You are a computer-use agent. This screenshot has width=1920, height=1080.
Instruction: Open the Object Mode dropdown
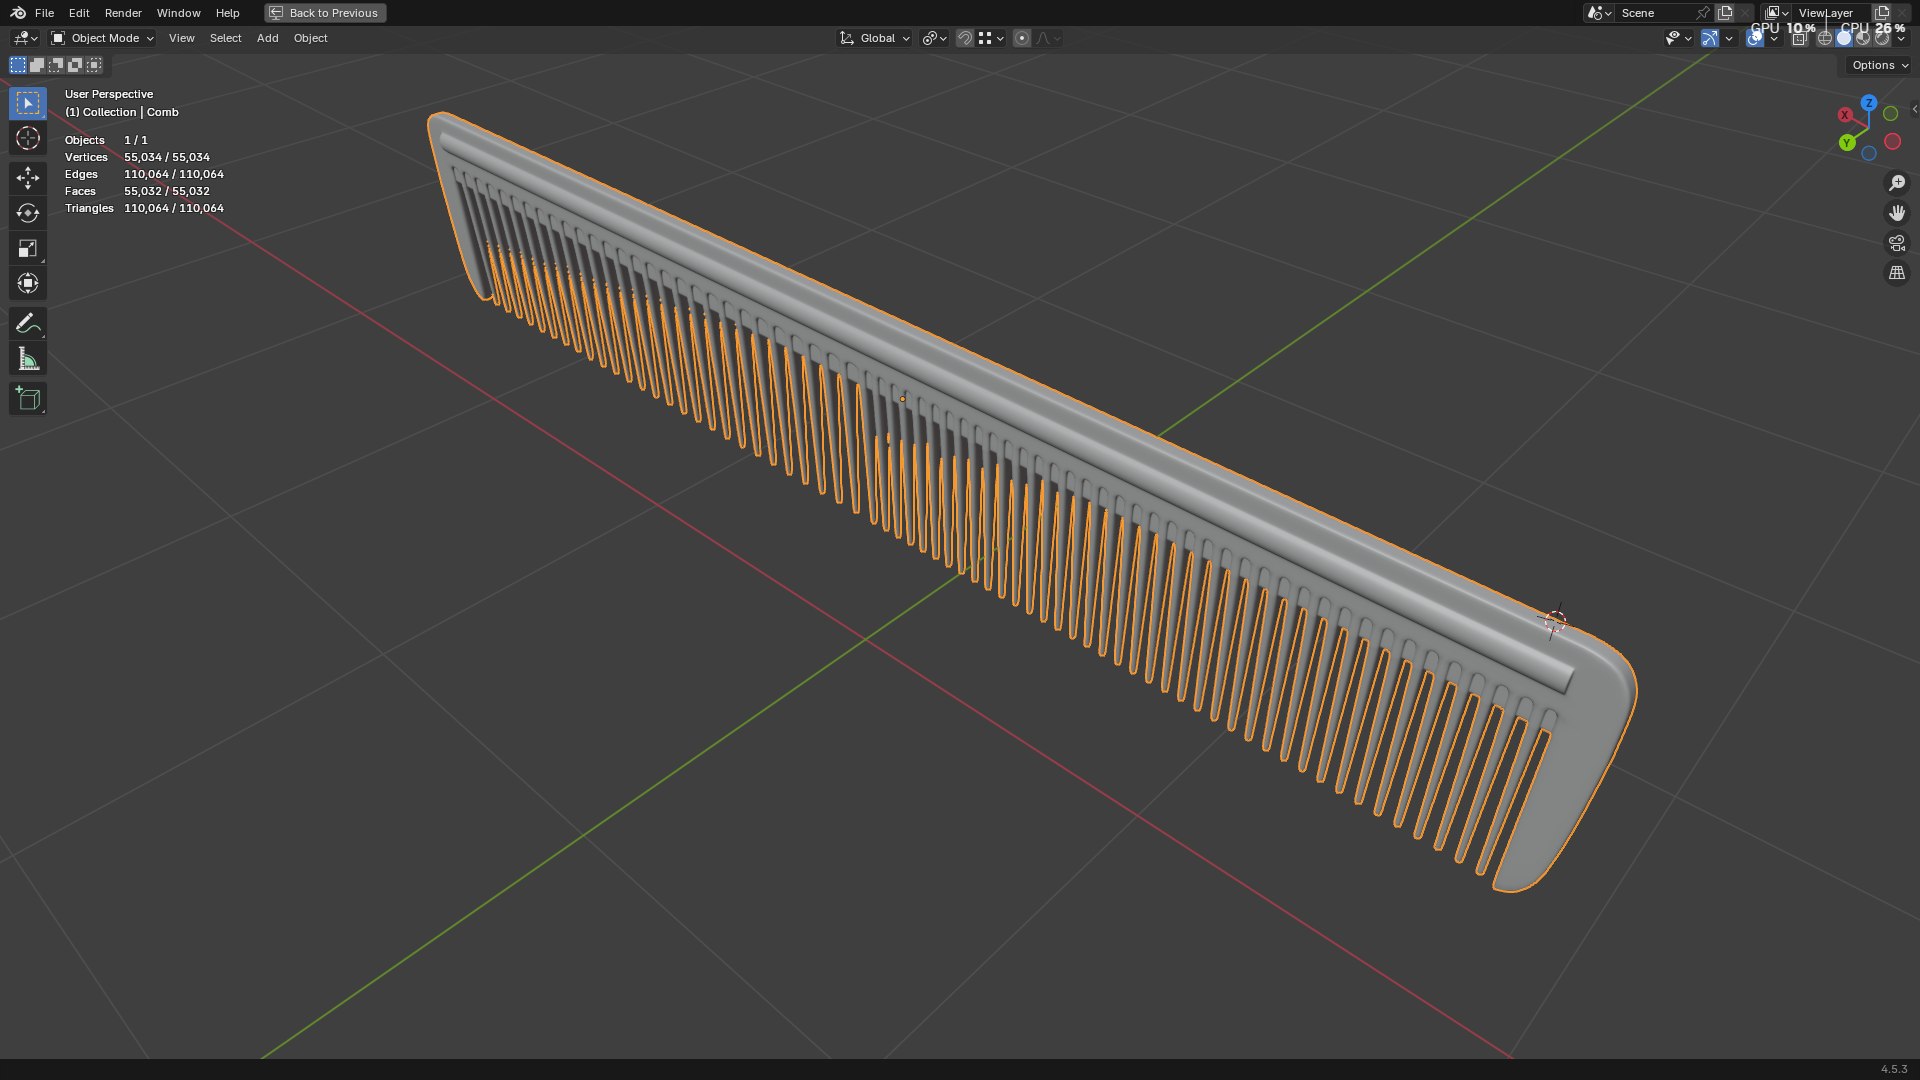[x=102, y=38]
